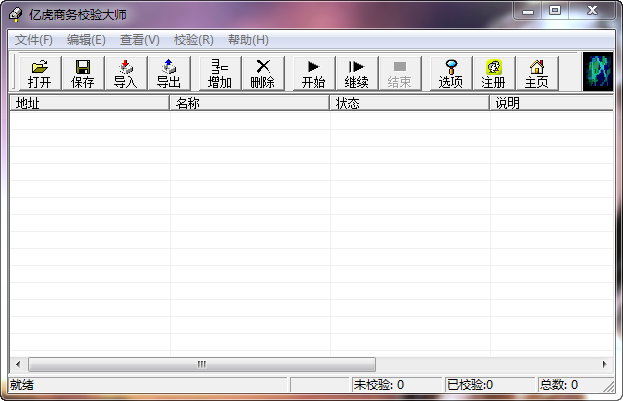Click the horizontal scrollbar thumb
The image size is (623, 401).
pyautogui.click(x=202, y=364)
